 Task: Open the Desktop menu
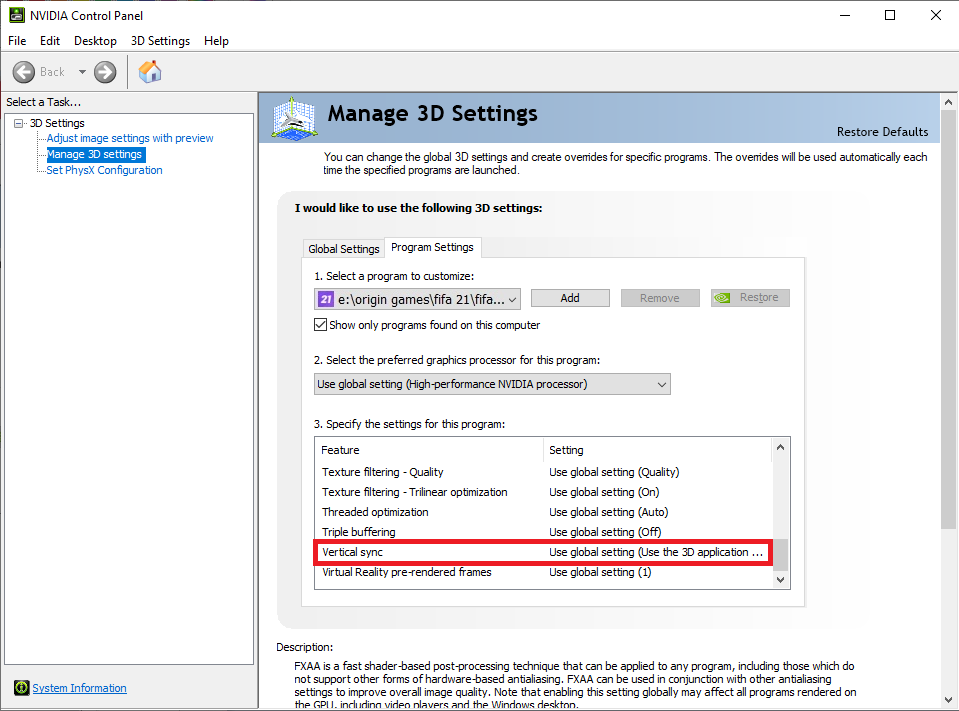[x=95, y=41]
